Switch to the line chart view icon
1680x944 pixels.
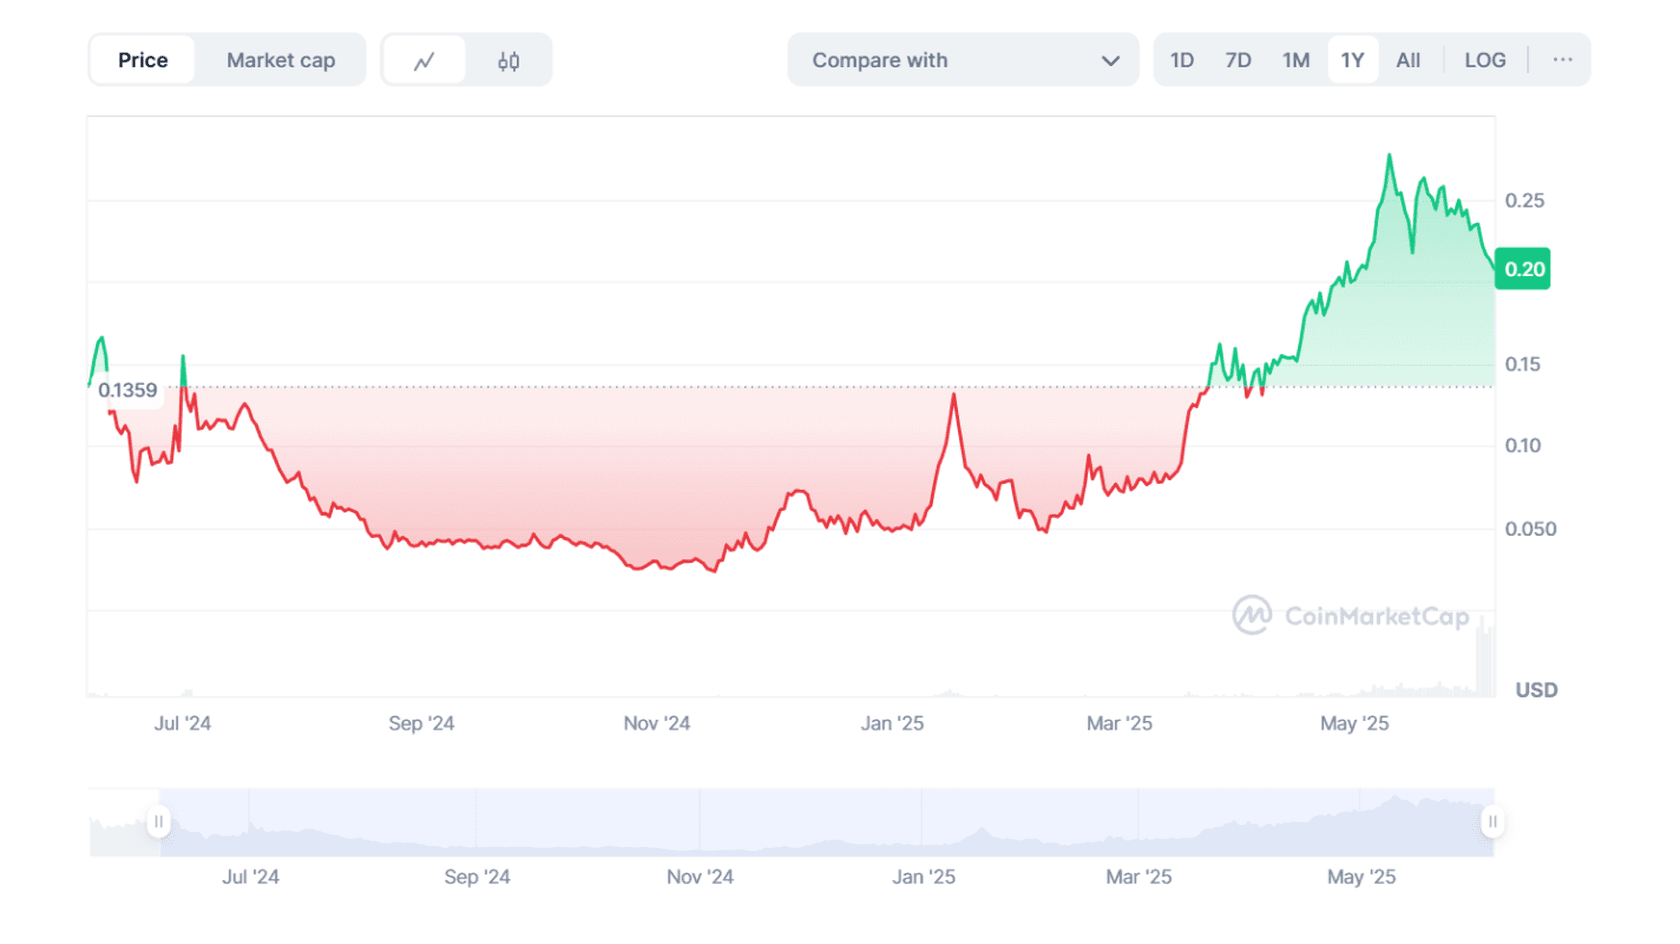coord(424,61)
